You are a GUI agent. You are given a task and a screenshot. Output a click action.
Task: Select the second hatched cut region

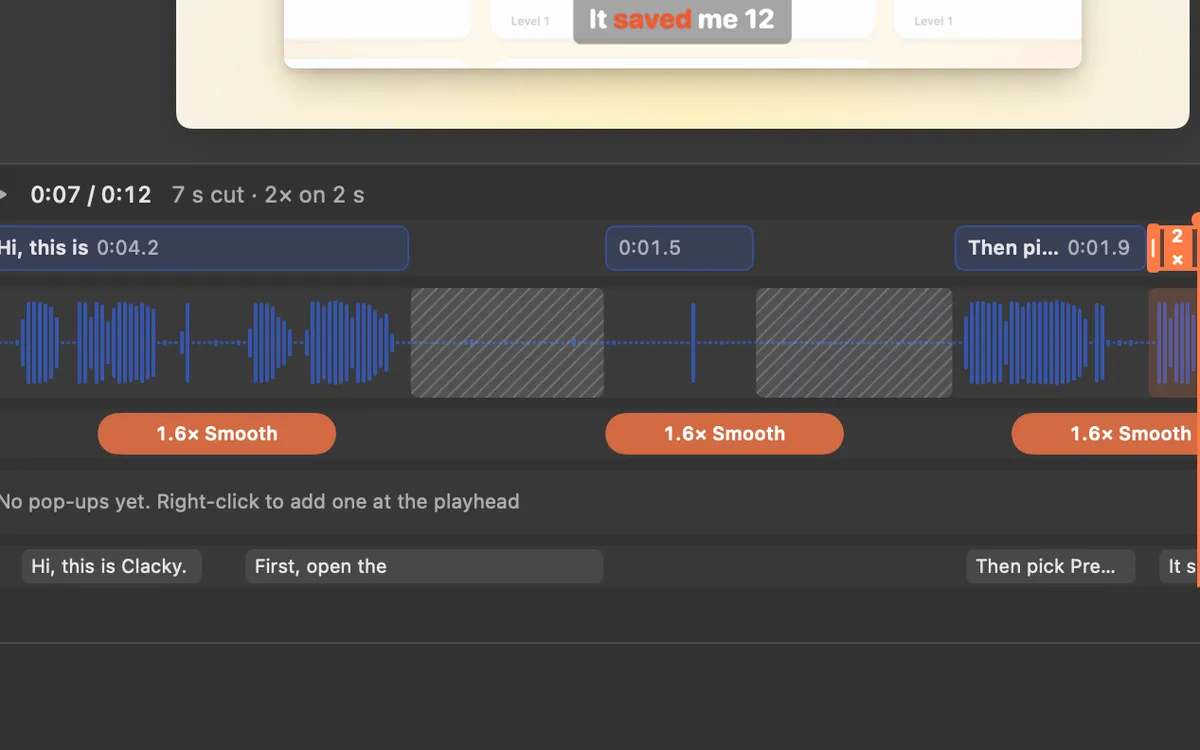coord(854,343)
